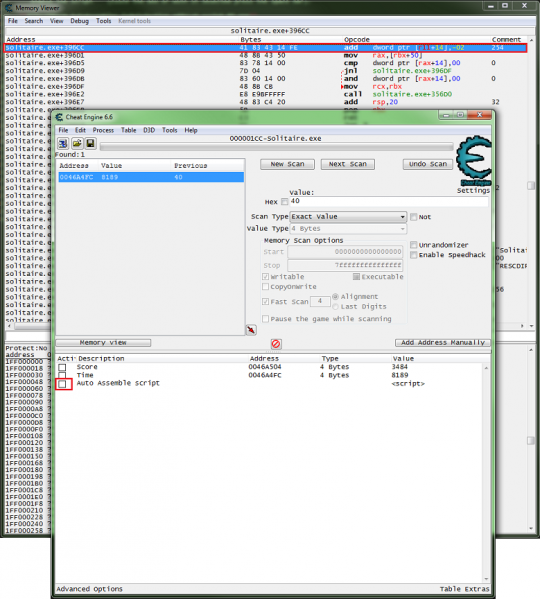Click the Add Address Manually button
This screenshot has height=599, width=540.
[x=443, y=343]
